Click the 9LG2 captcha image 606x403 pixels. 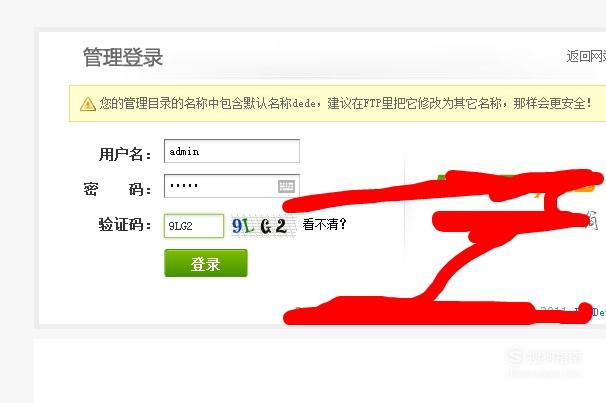263,226
